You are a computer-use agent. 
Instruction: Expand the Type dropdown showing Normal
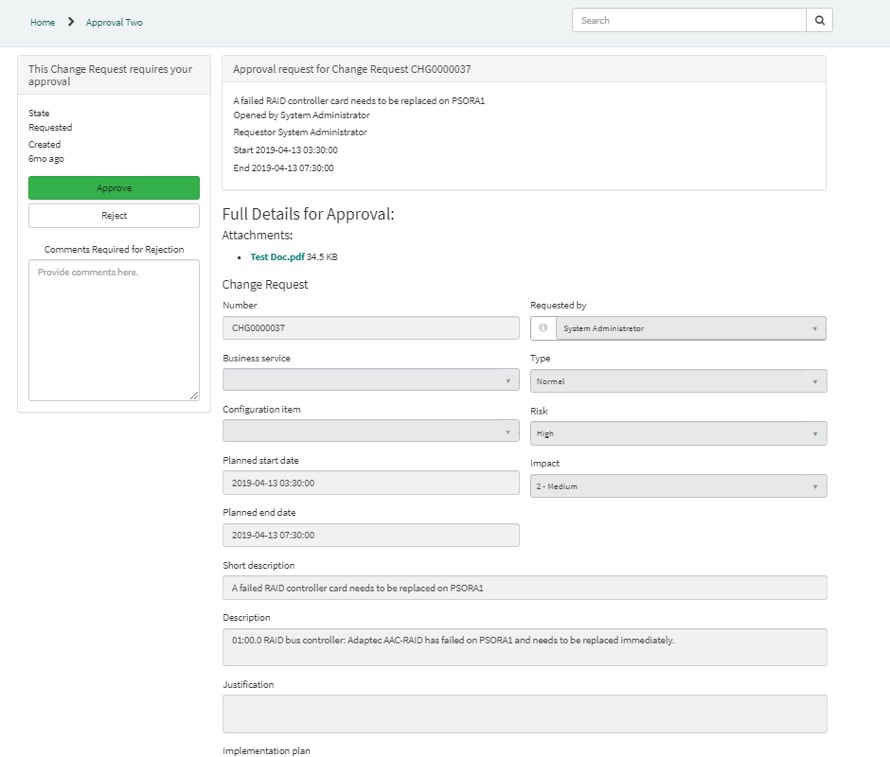678,381
